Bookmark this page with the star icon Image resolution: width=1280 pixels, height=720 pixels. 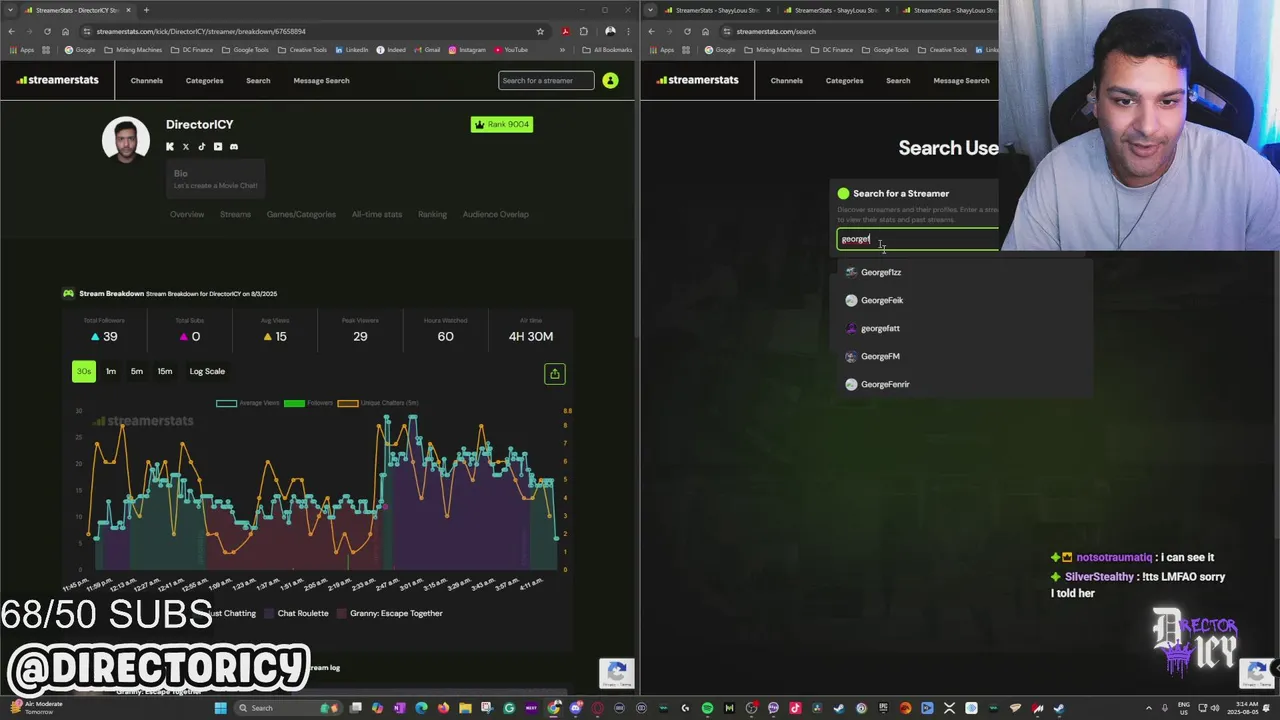(540, 31)
